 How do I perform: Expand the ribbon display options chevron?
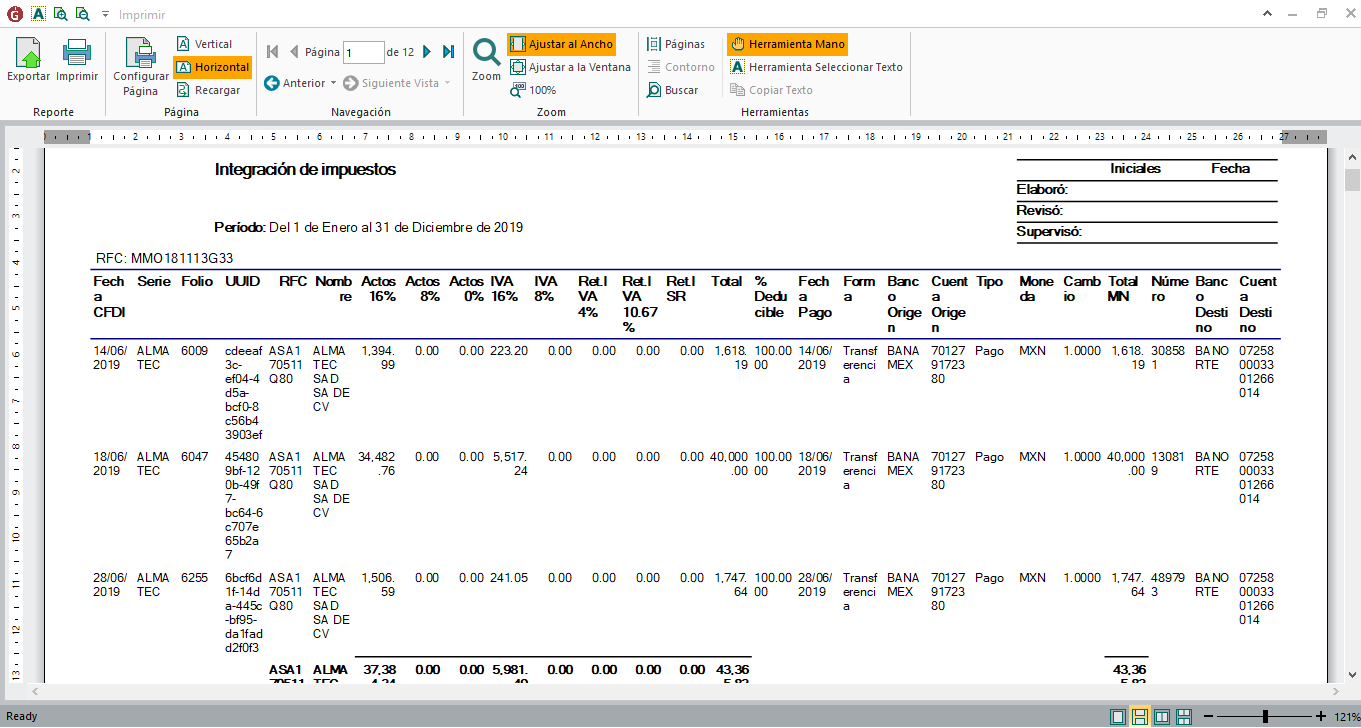tap(1266, 14)
